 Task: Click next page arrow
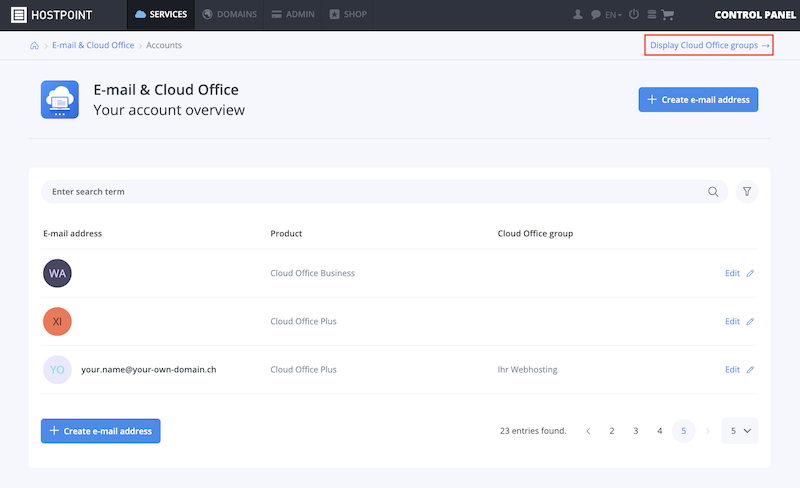[x=708, y=431]
